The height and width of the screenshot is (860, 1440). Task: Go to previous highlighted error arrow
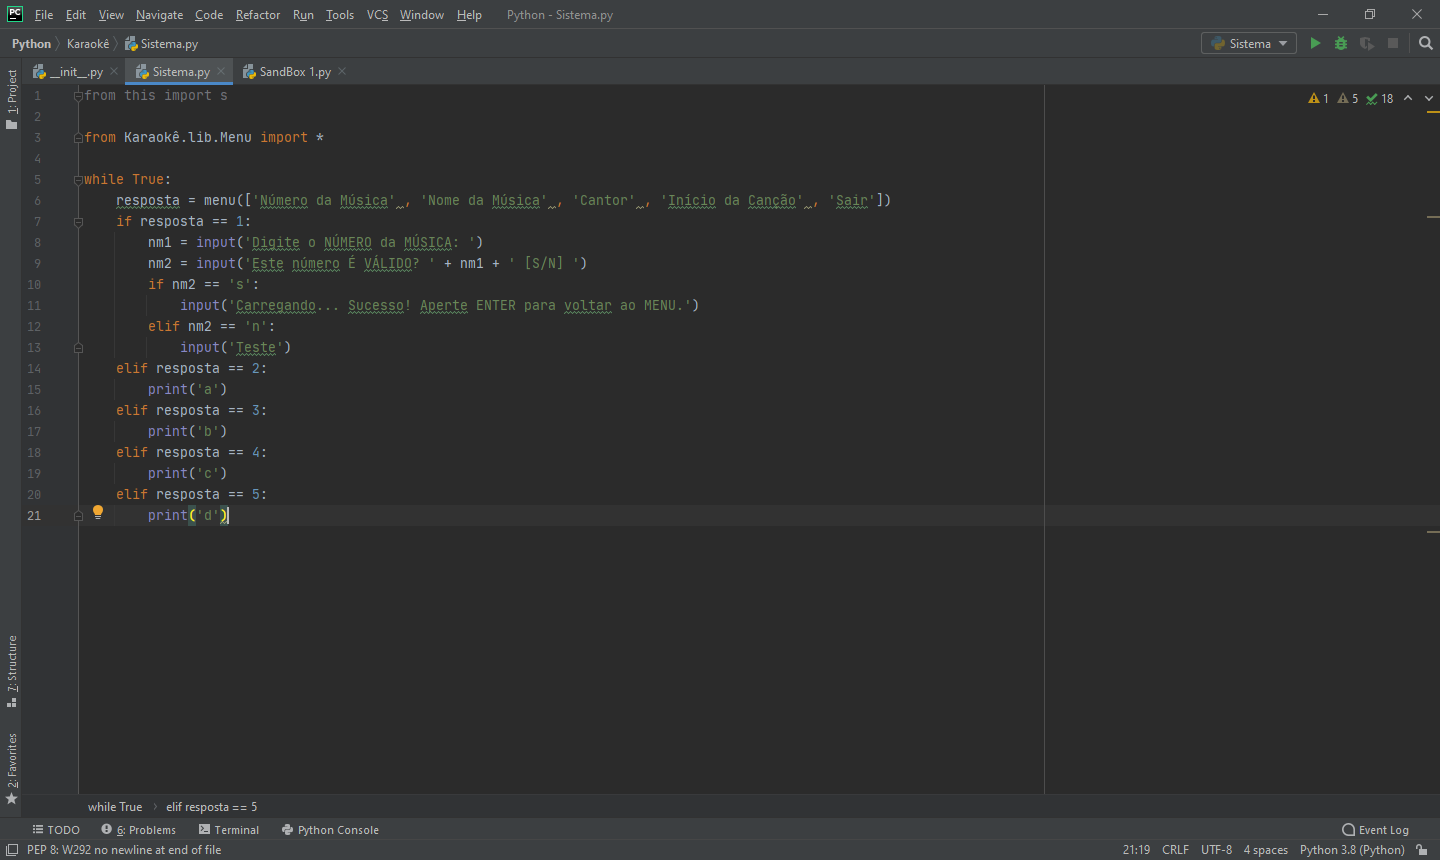(x=1408, y=98)
